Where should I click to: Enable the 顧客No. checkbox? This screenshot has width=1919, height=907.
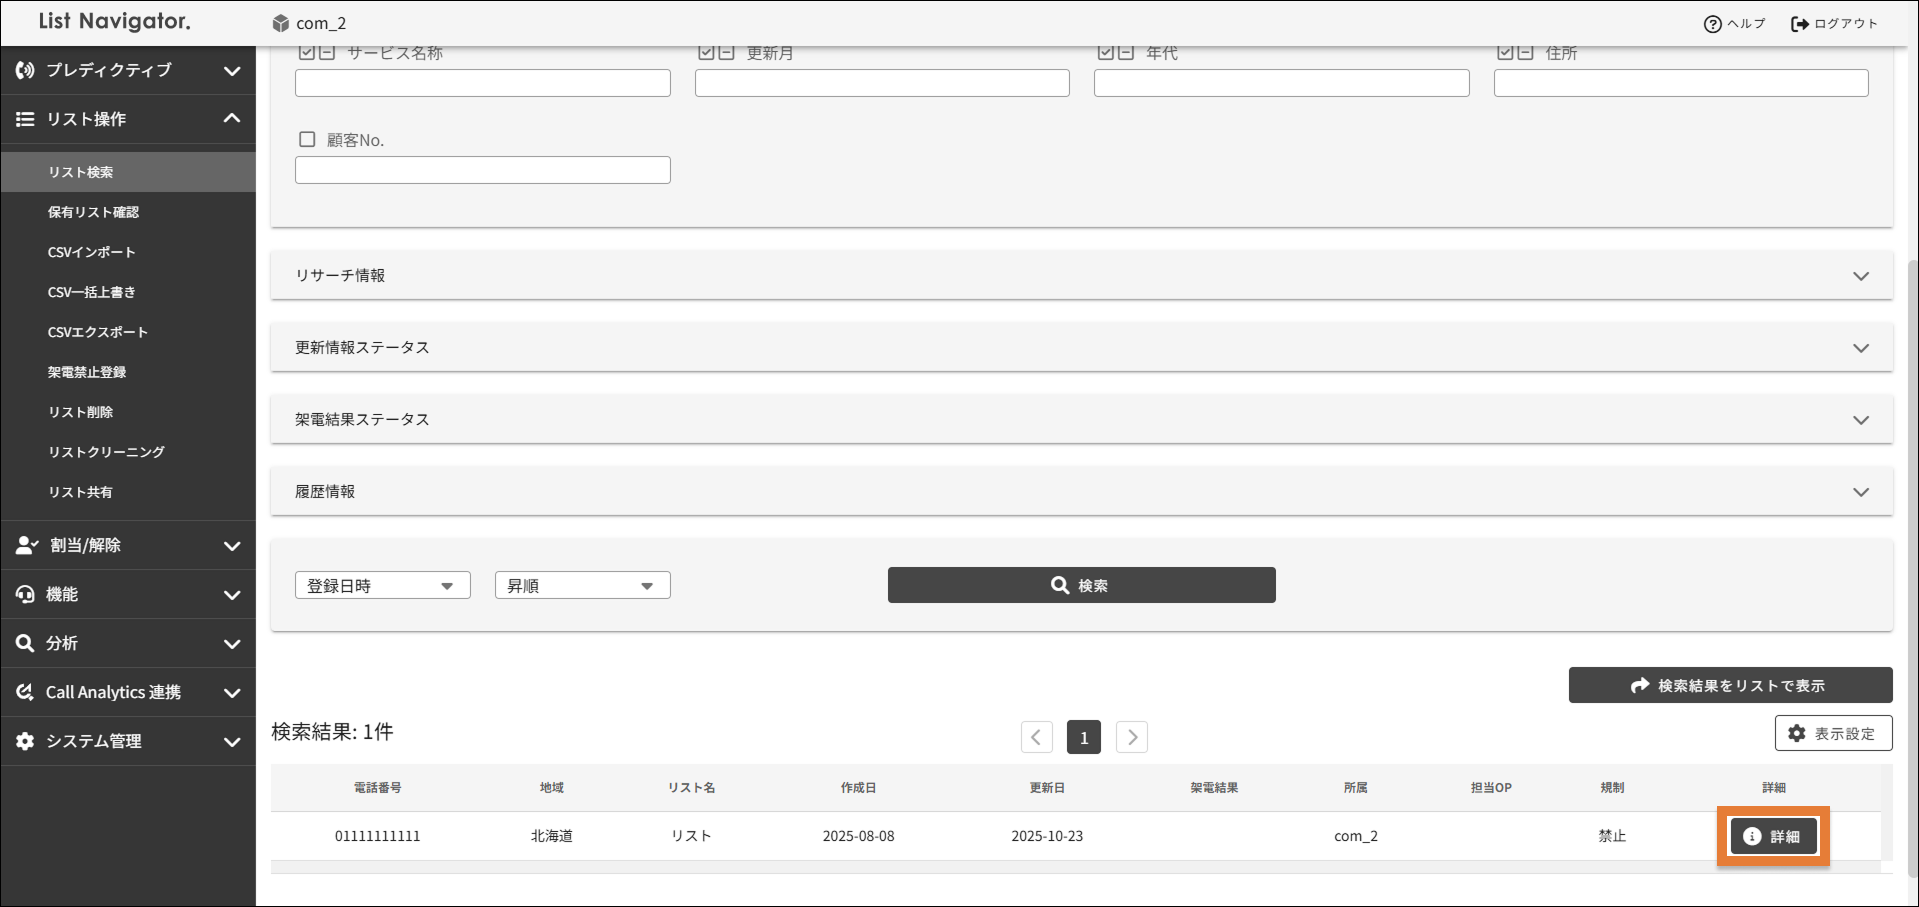(x=307, y=140)
